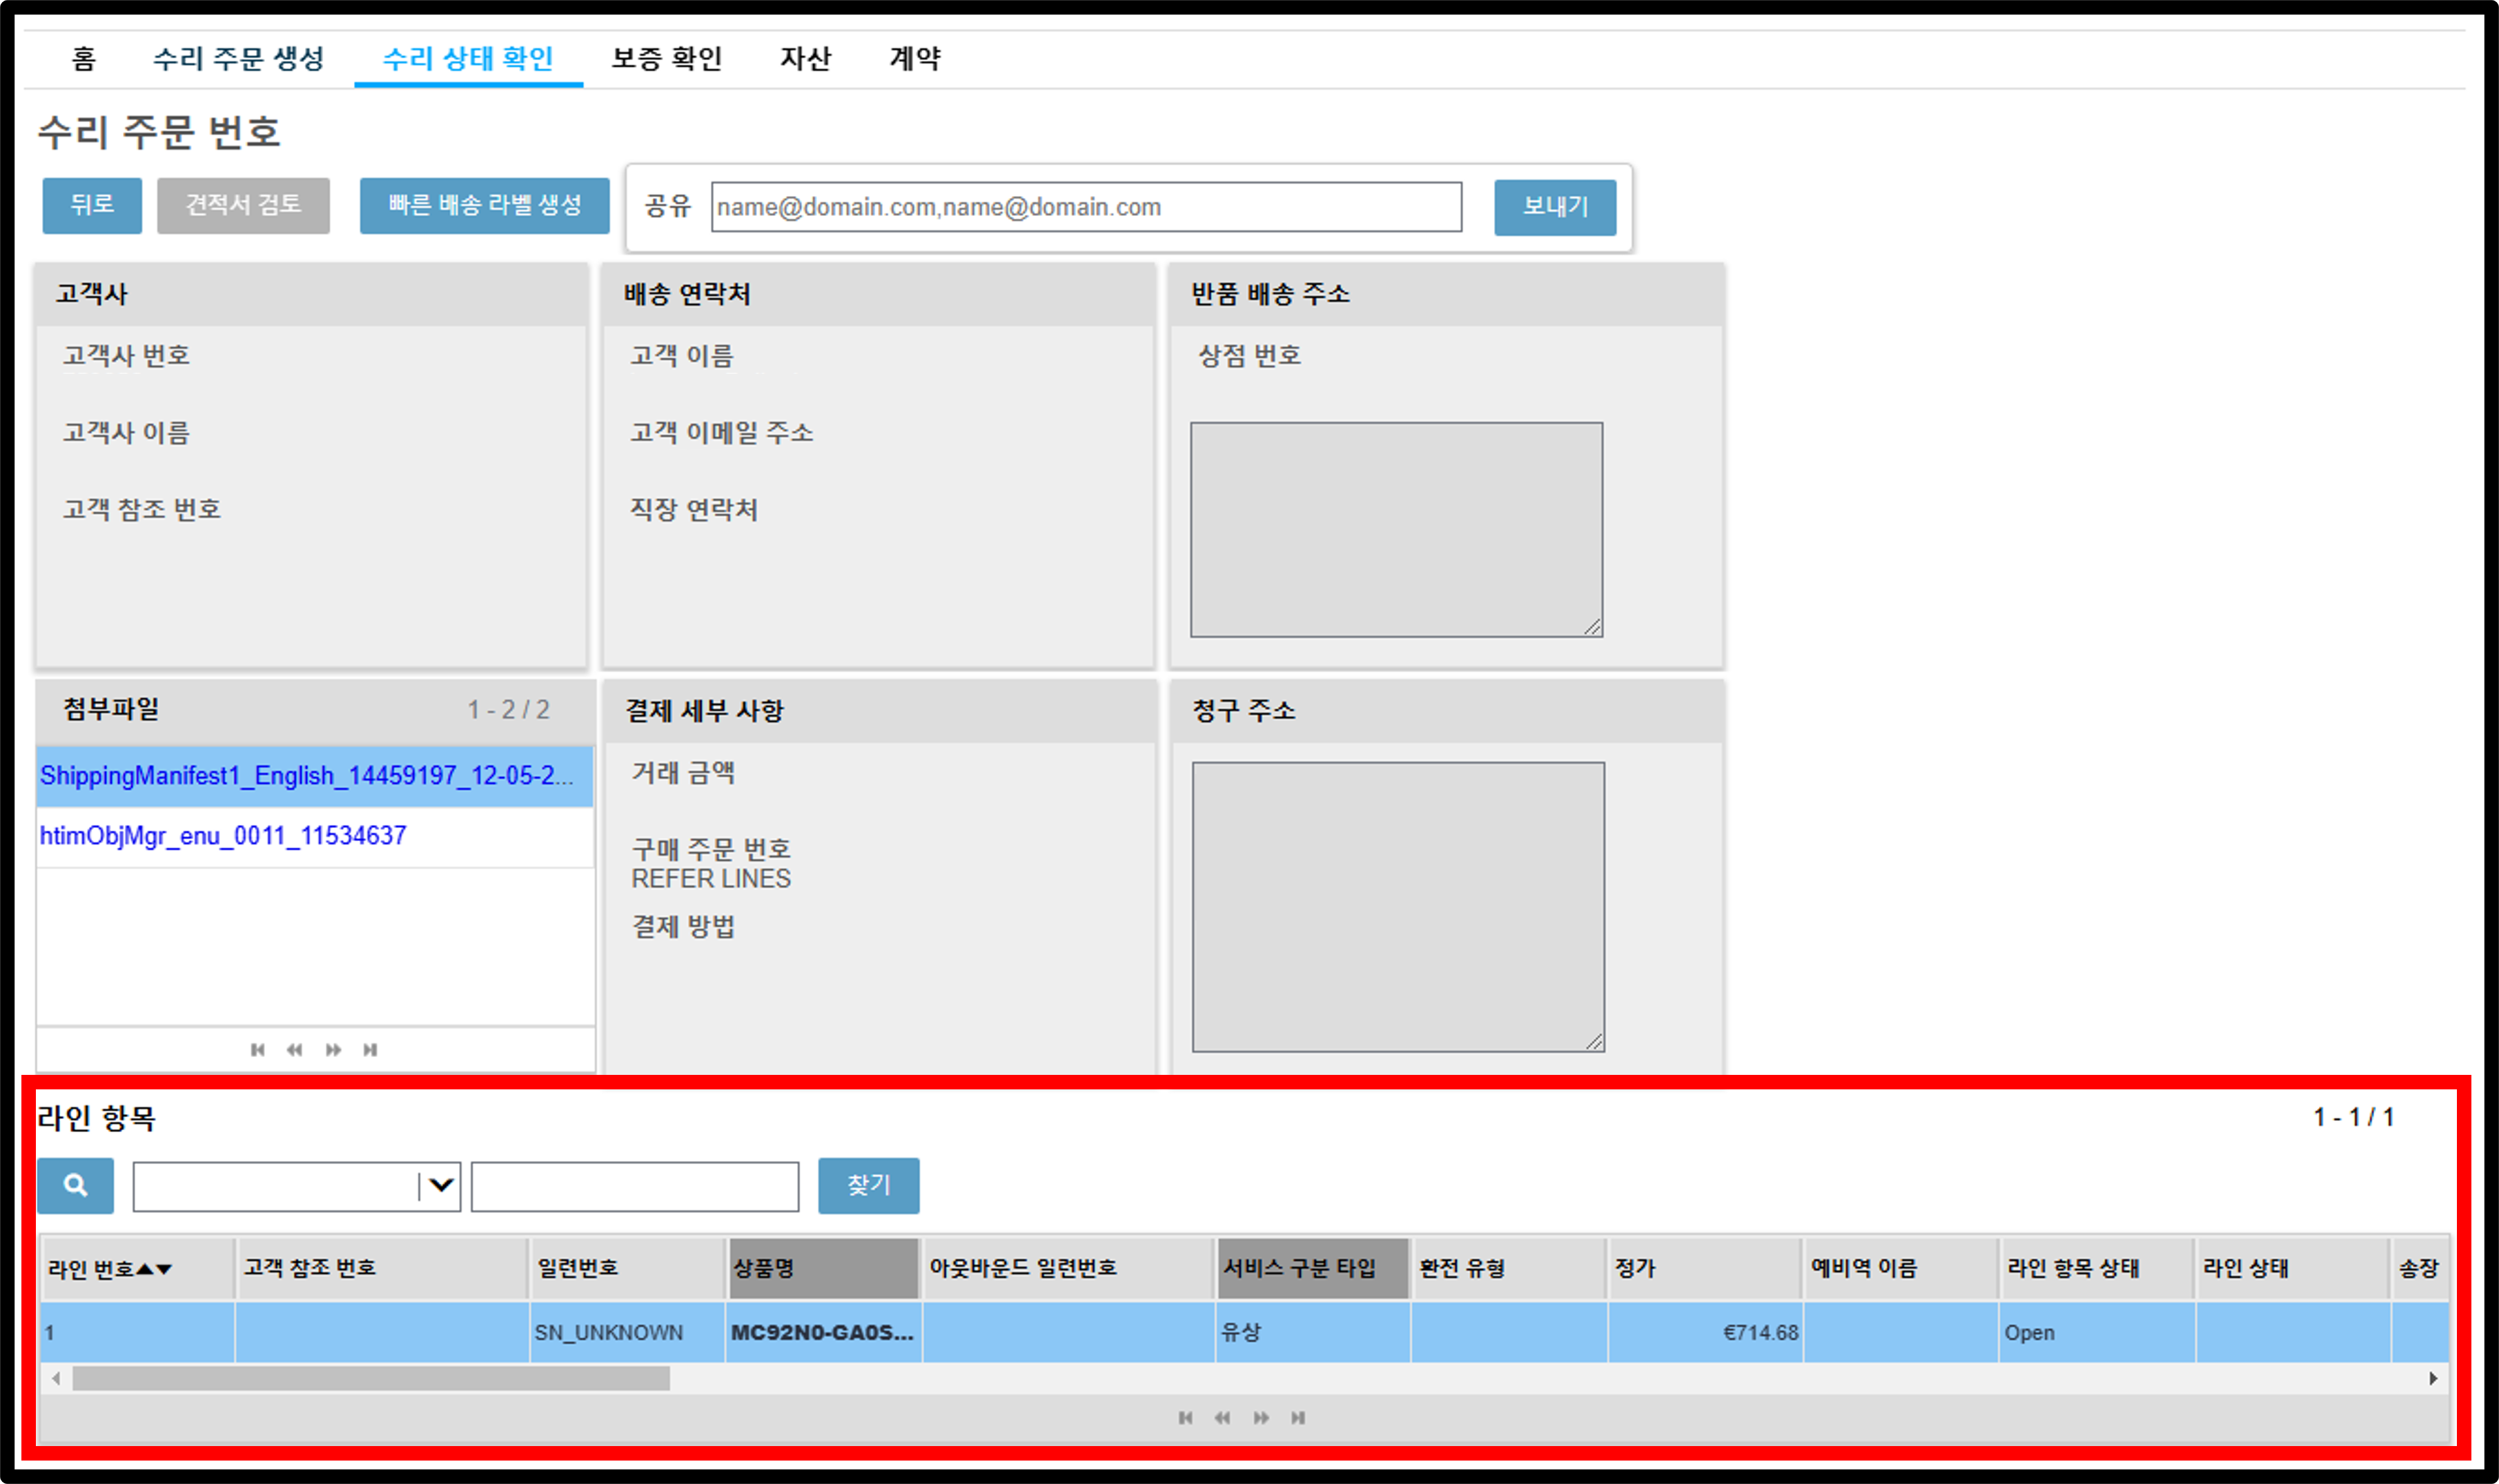2499x1484 pixels.
Task: Go to last page of attachments list
Action: (x=370, y=1049)
